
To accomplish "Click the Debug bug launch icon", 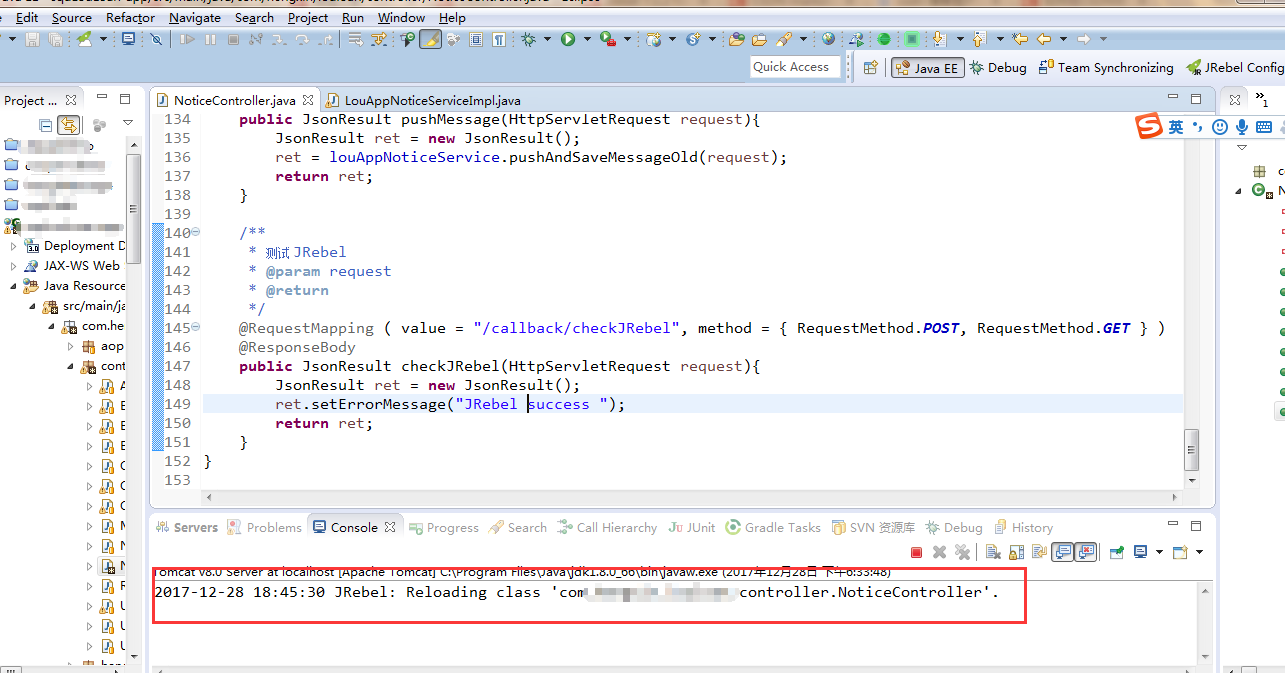I will tap(528, 39).
